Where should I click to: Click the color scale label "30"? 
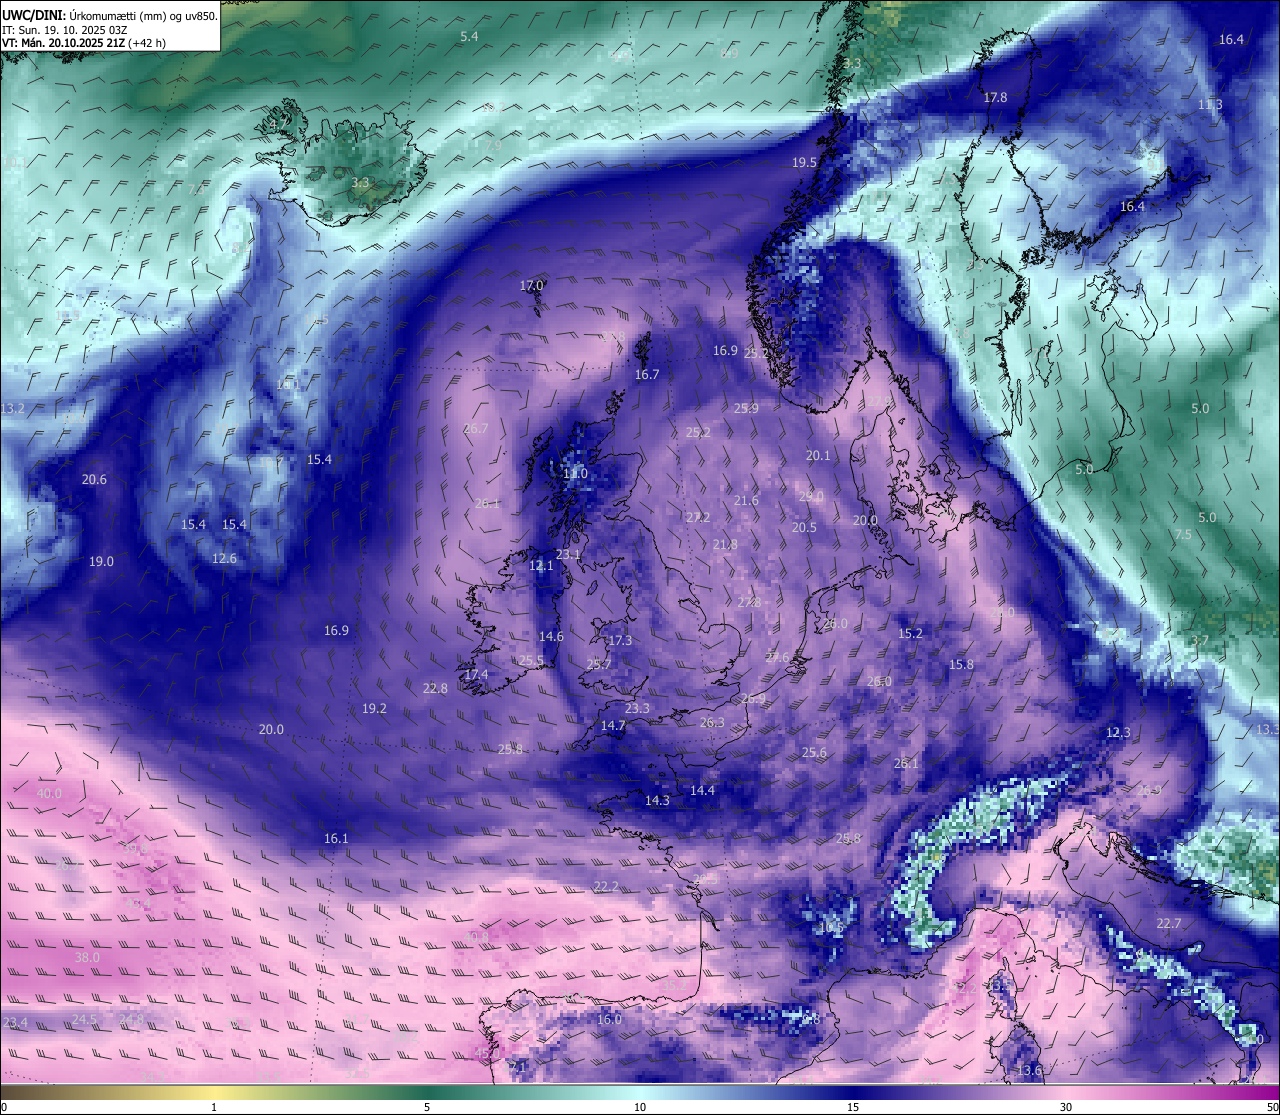coord(1066,1107)
